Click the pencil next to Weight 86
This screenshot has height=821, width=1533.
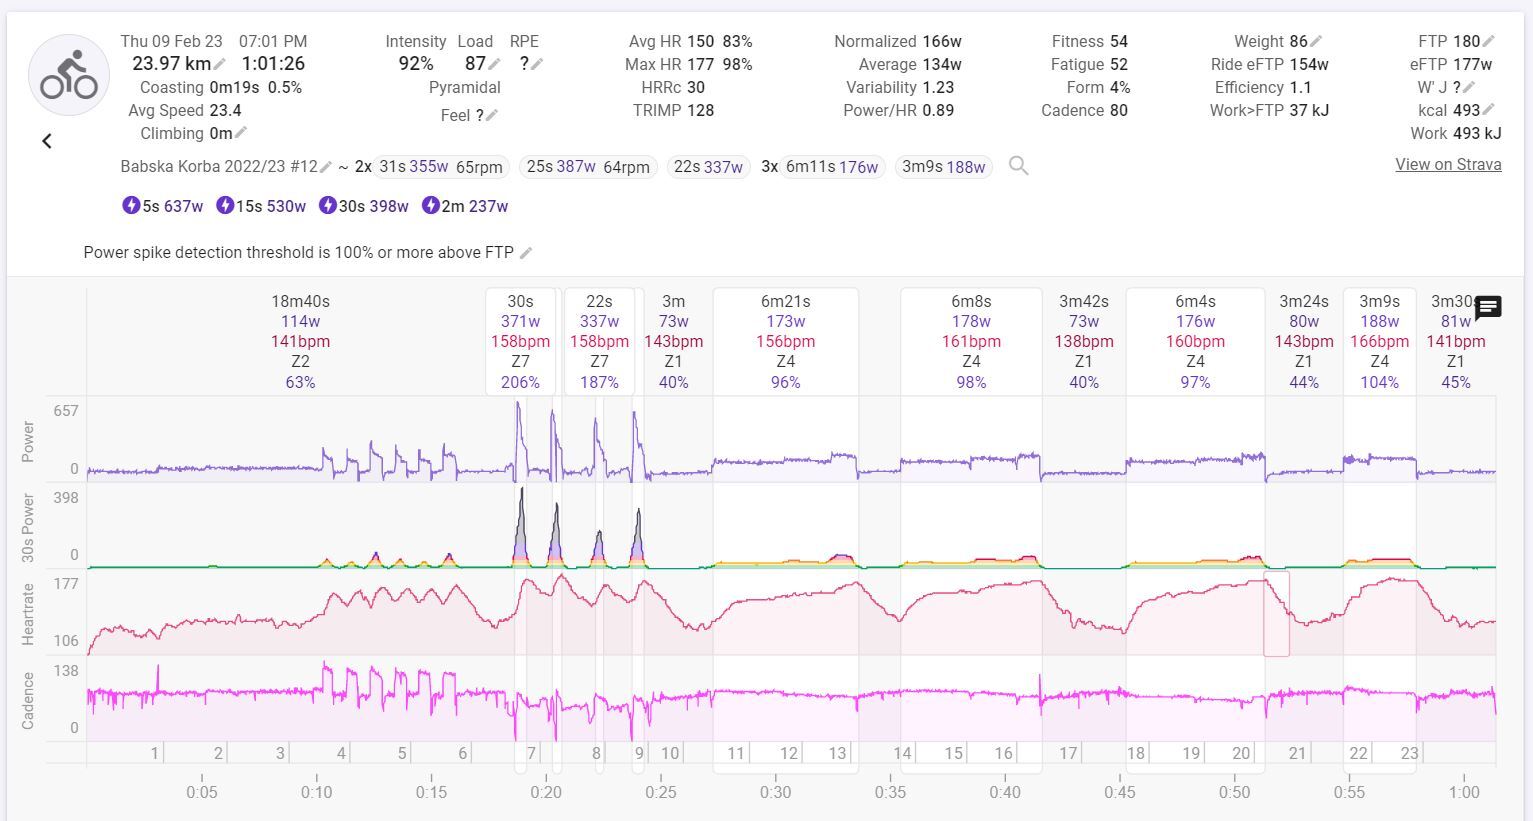1316,41
